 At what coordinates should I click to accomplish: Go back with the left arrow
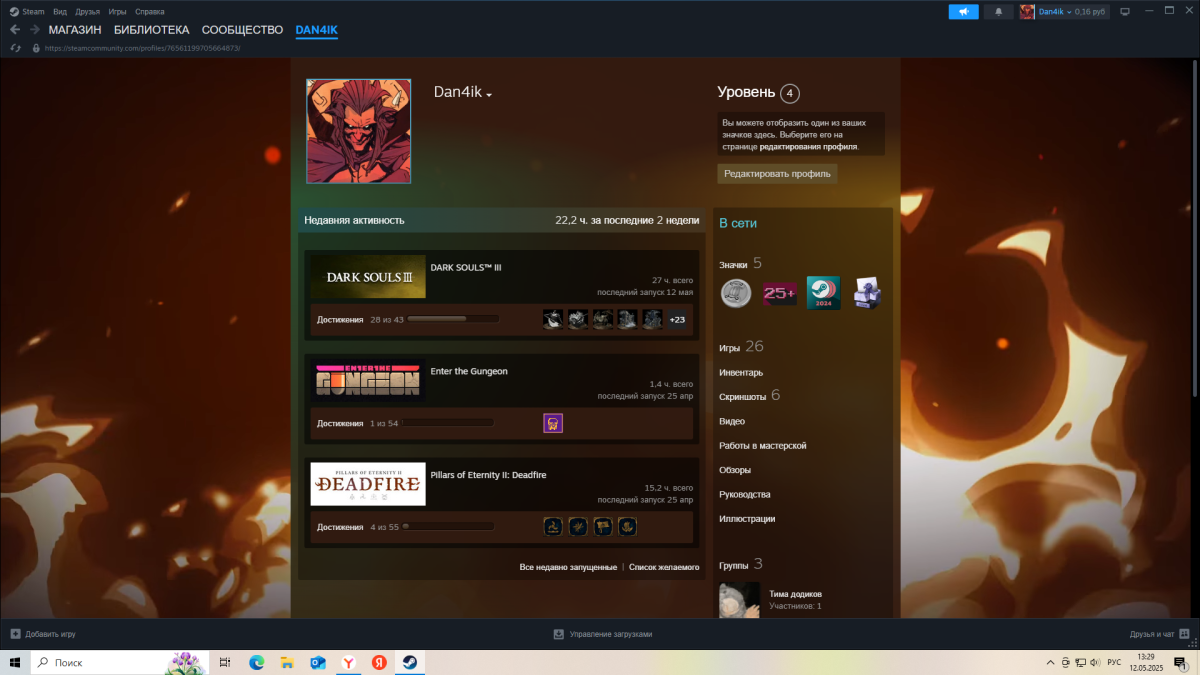click(15, 30)
